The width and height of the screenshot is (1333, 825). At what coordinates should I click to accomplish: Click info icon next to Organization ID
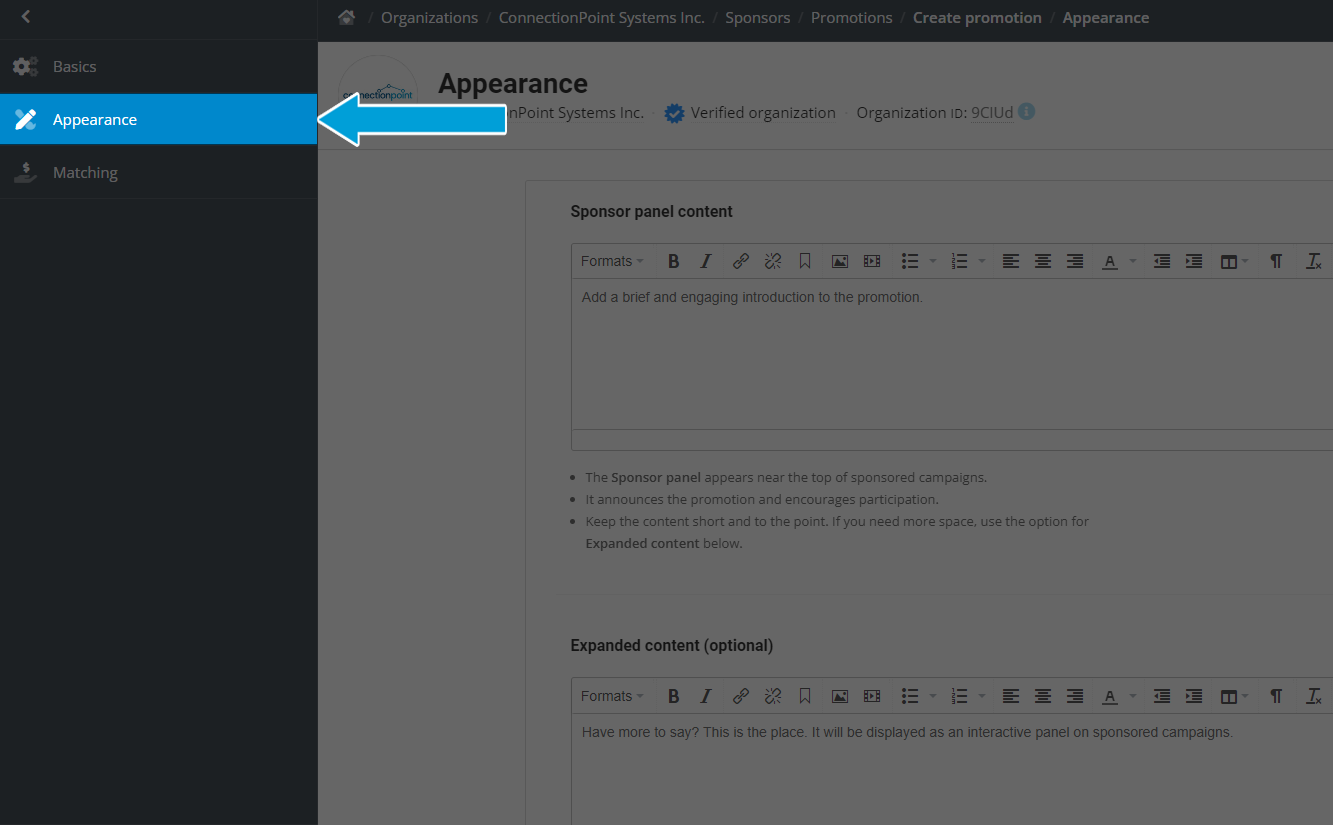1027,112
